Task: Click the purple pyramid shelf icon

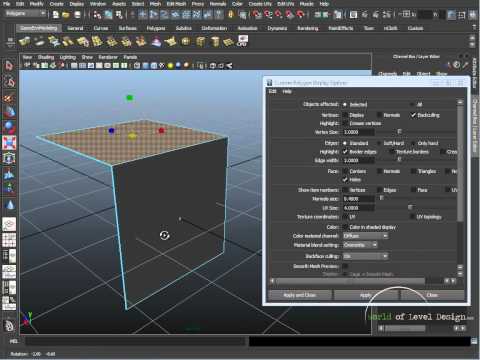Action: coord(156,41)
